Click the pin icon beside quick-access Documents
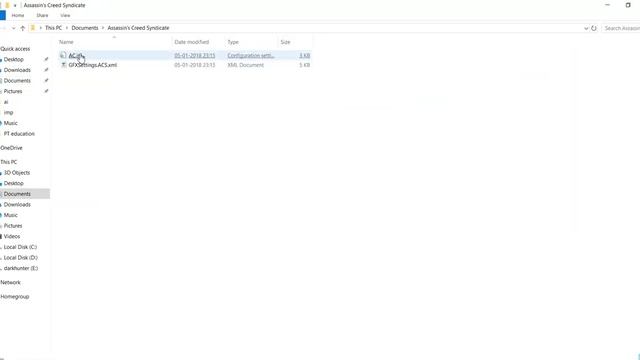The width and height of the screenshot is (640, 360). 46,80
